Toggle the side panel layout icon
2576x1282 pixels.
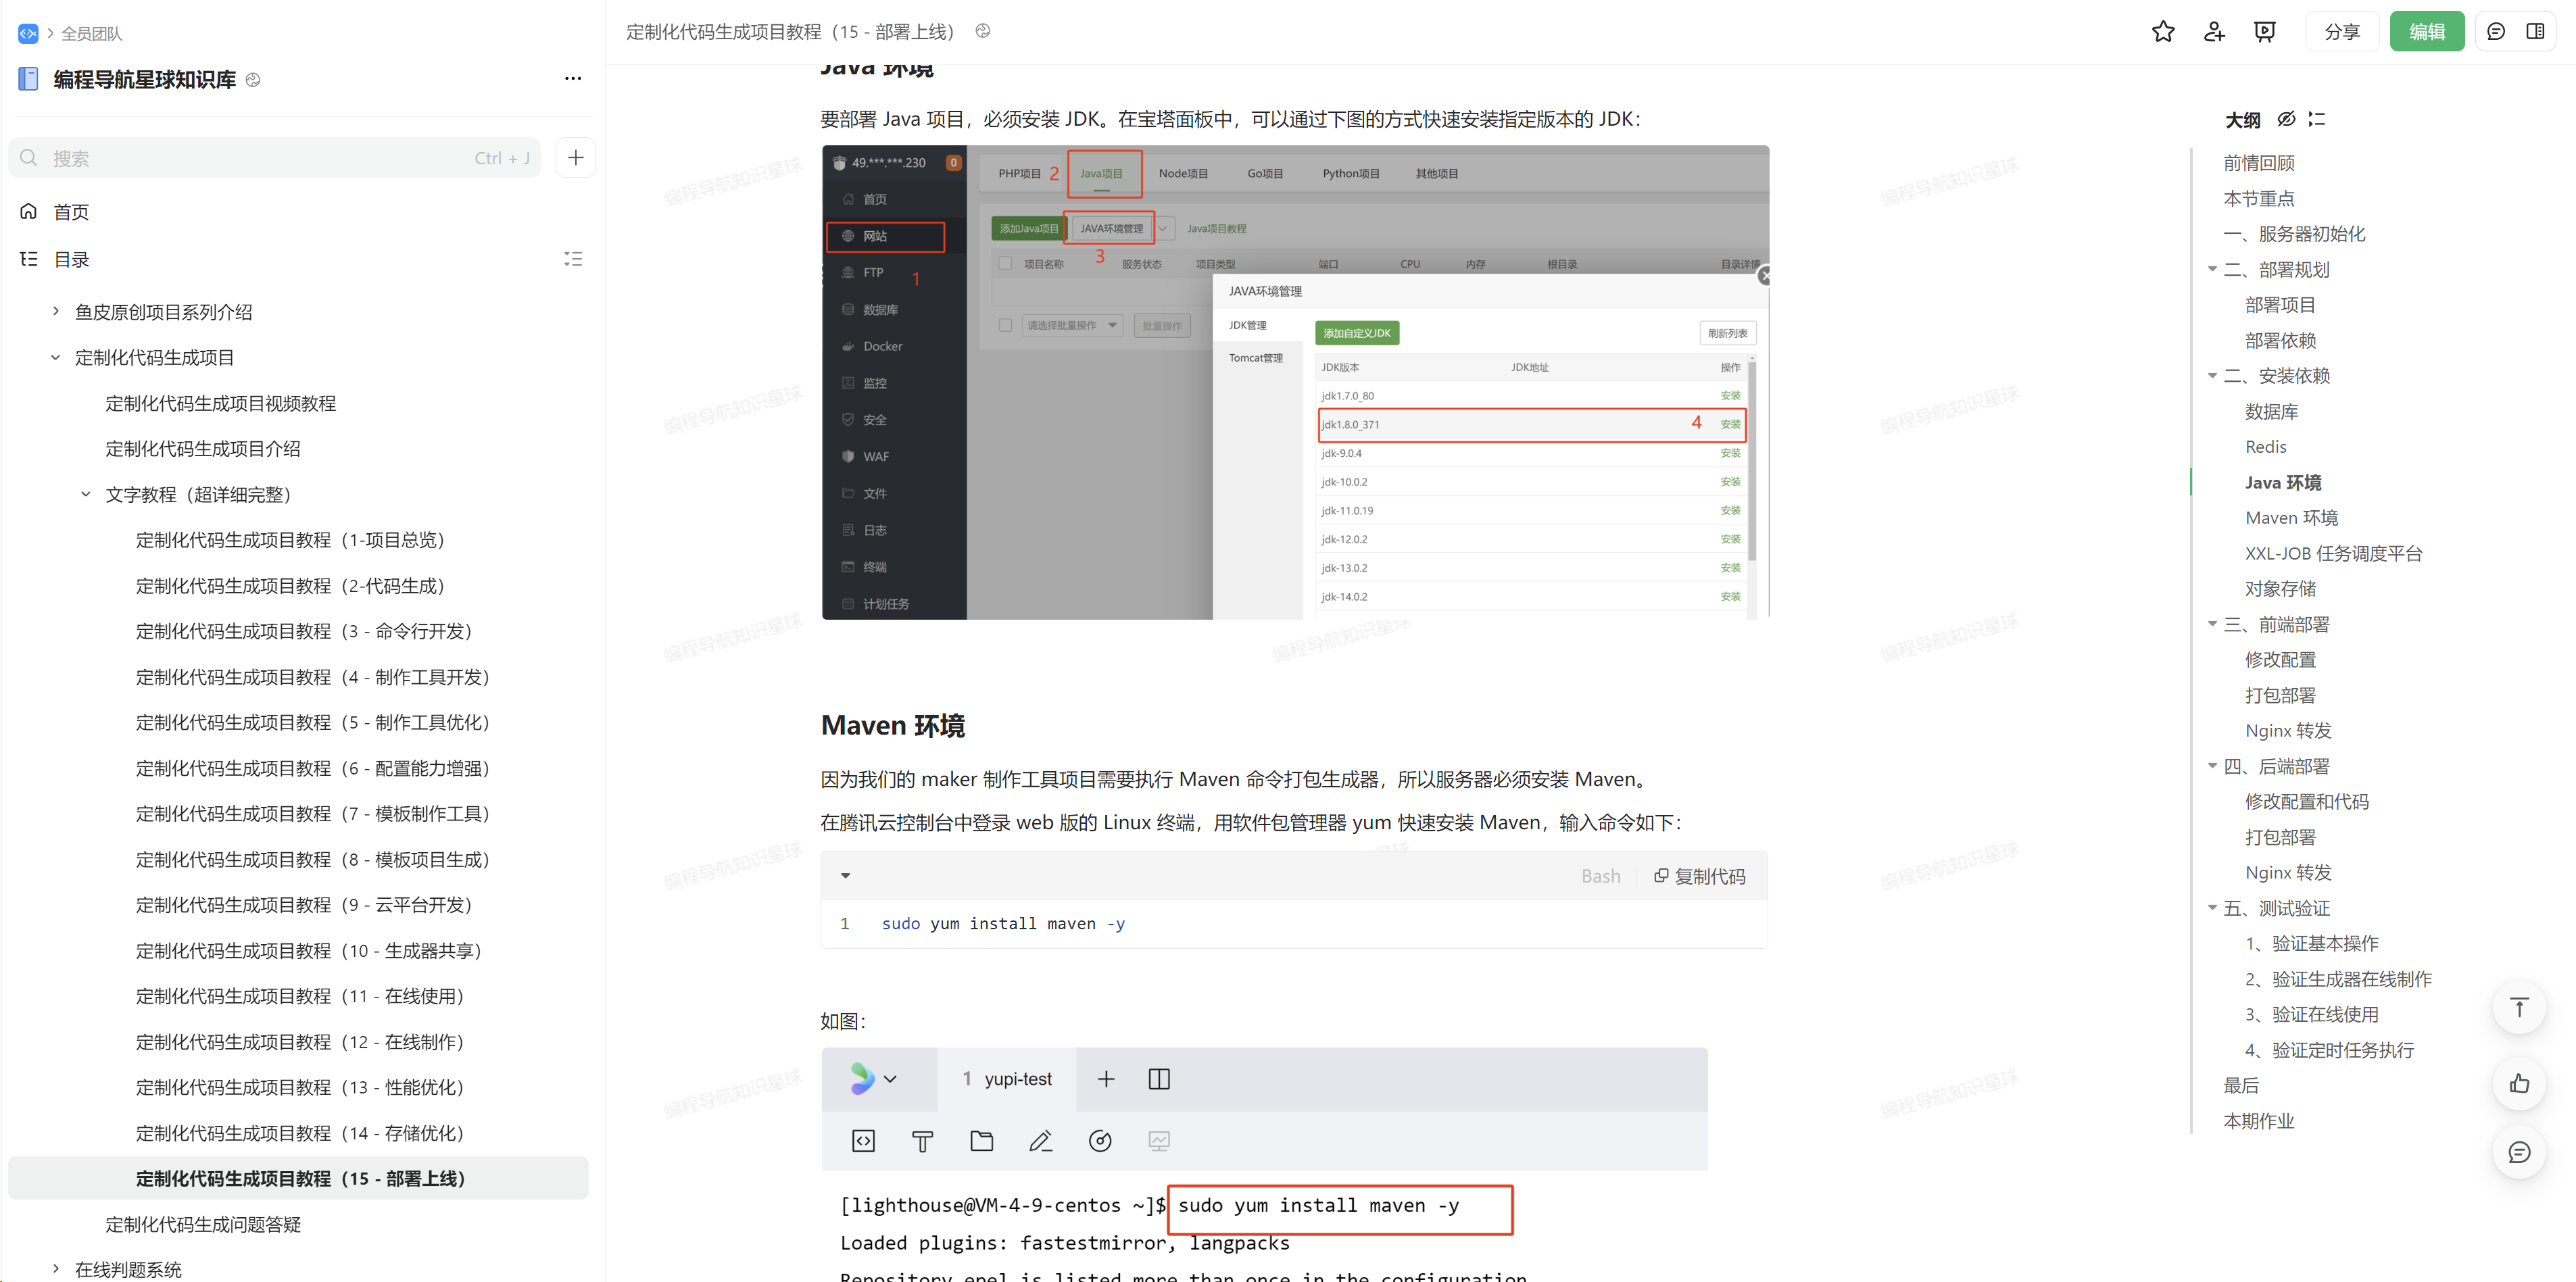pyautogui.click(x=2534, y=32)
